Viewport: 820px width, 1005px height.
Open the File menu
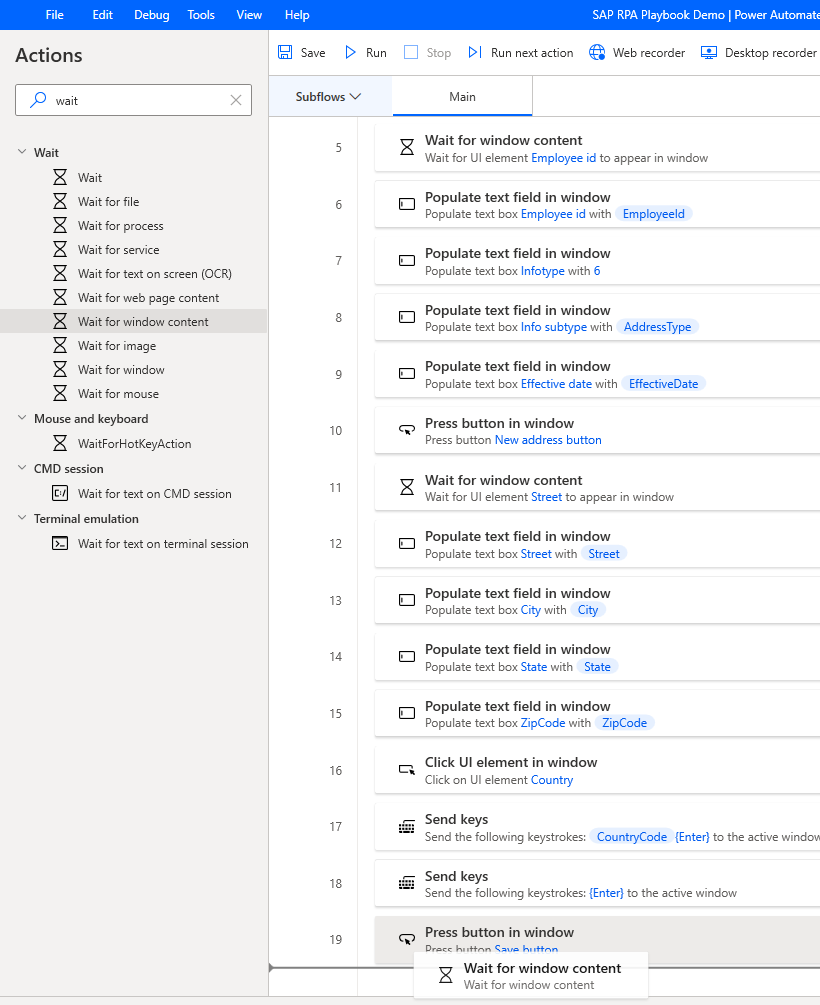tap(54, 15)
